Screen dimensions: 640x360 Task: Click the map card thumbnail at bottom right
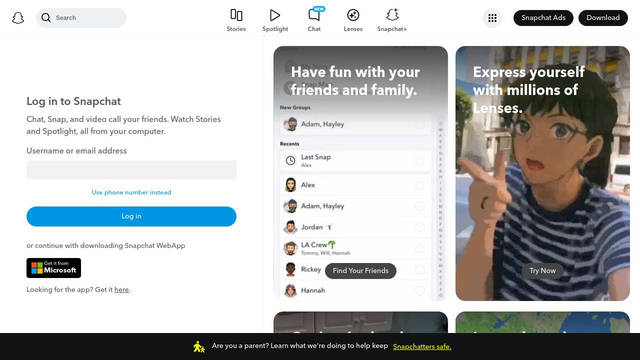pos(542,322)
